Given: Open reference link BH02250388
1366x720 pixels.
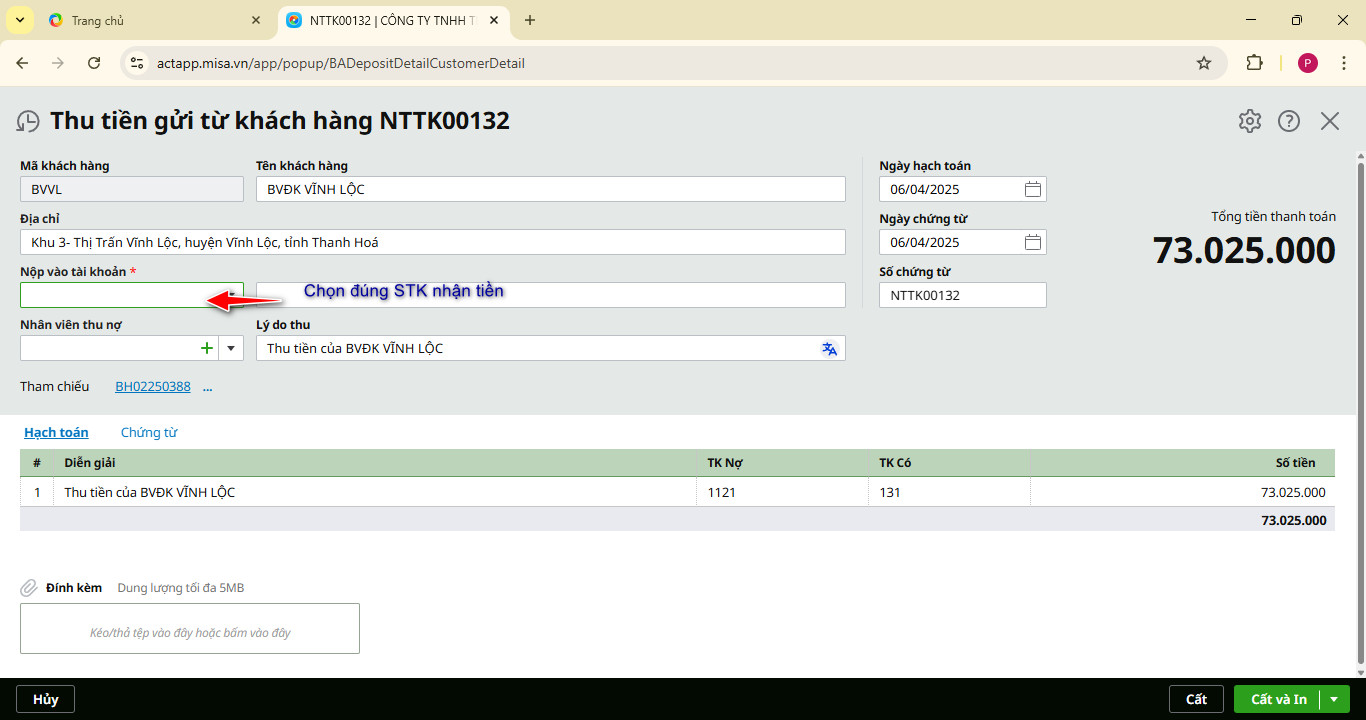Looking at the screenshot, I should (x=153, y=387).
